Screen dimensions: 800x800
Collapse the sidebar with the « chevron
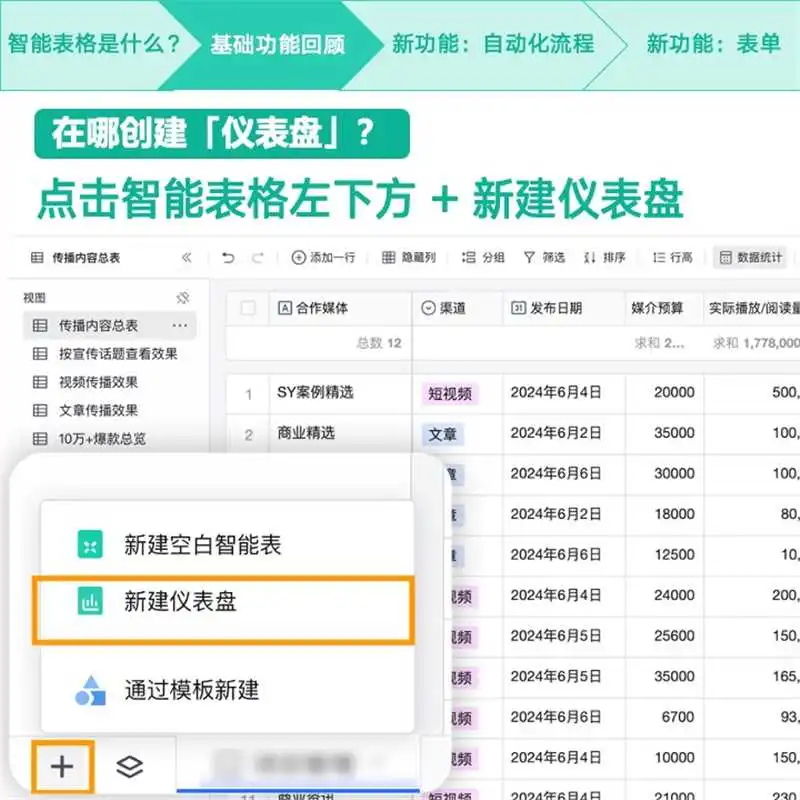click(187, 256)
